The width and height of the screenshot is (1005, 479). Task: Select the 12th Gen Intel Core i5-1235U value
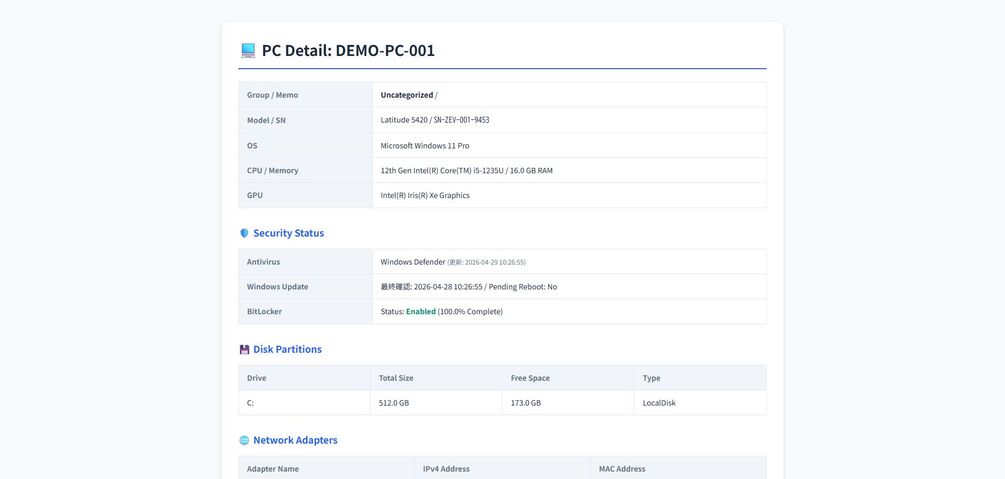click(466, 171)
